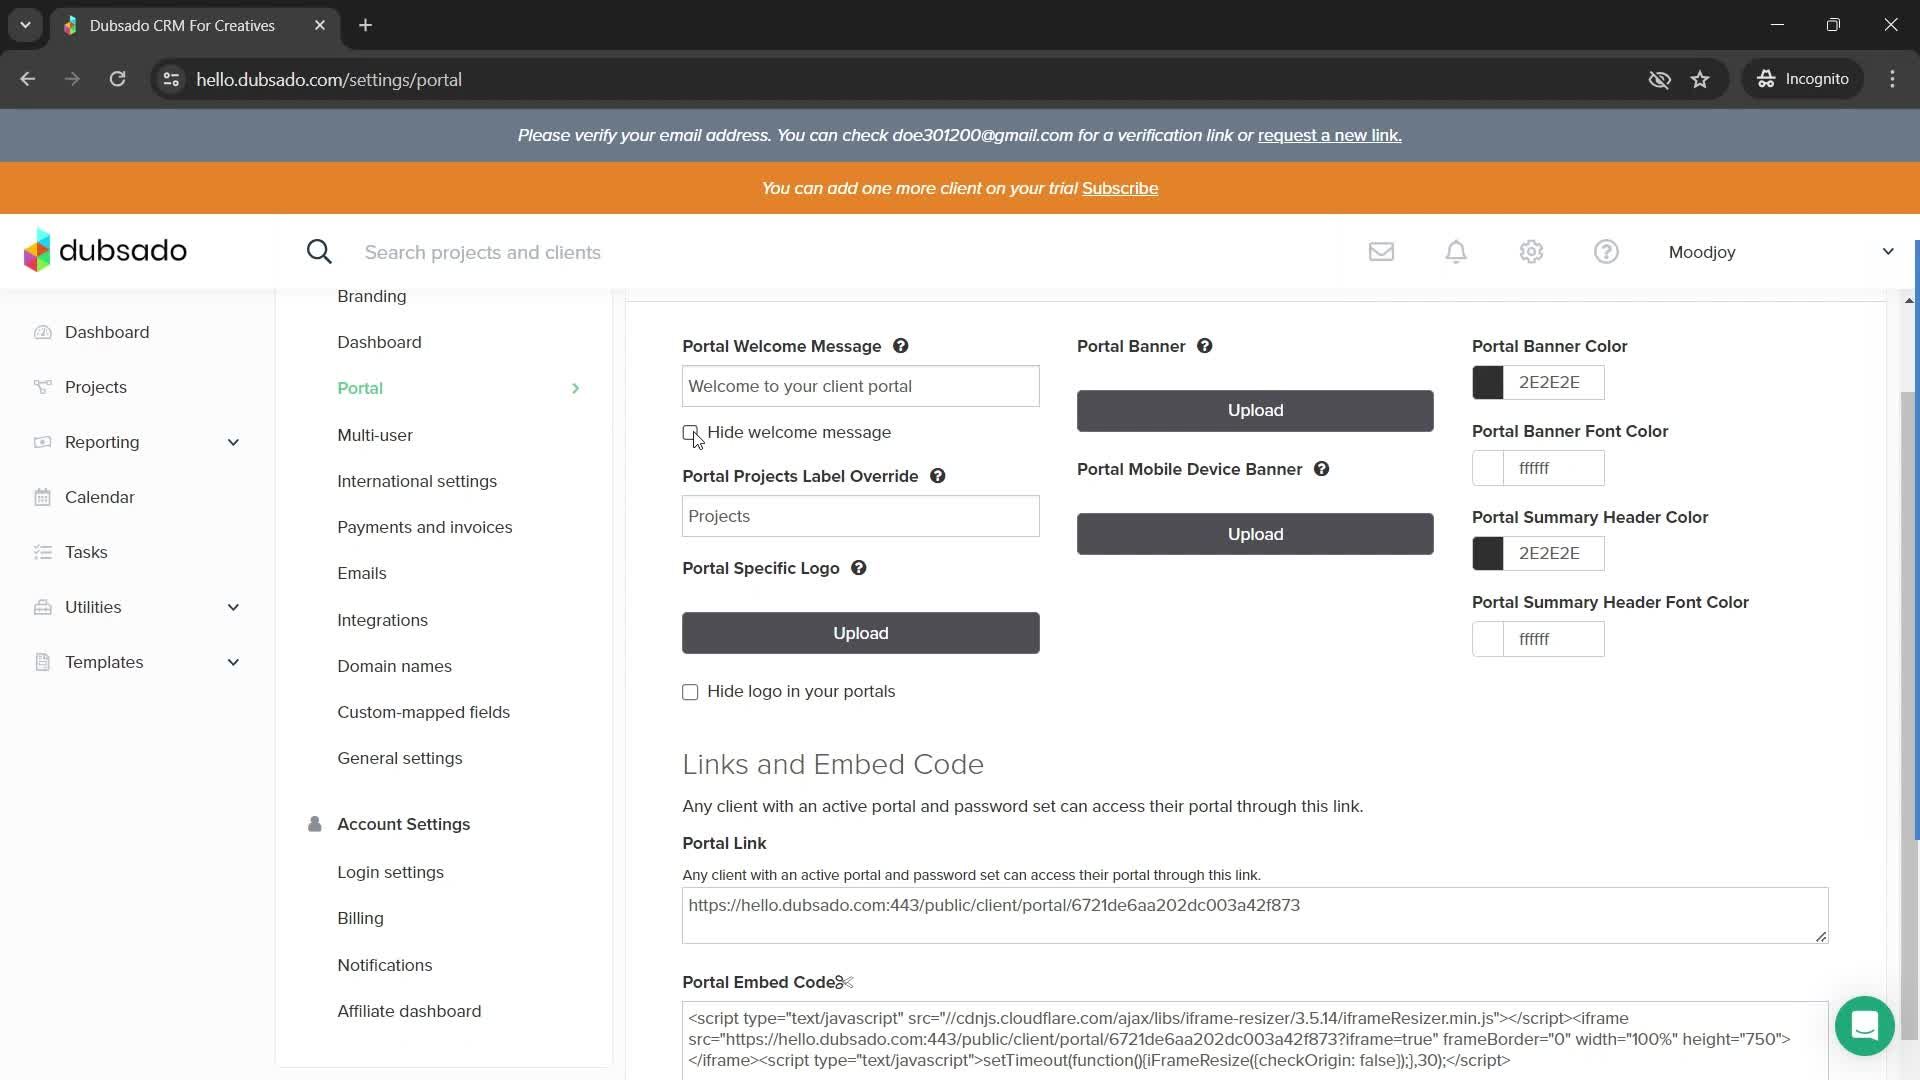Focus the Portal Projects Label Override field
Viewport: 1920px width, 1080px height.
point(861,516)
